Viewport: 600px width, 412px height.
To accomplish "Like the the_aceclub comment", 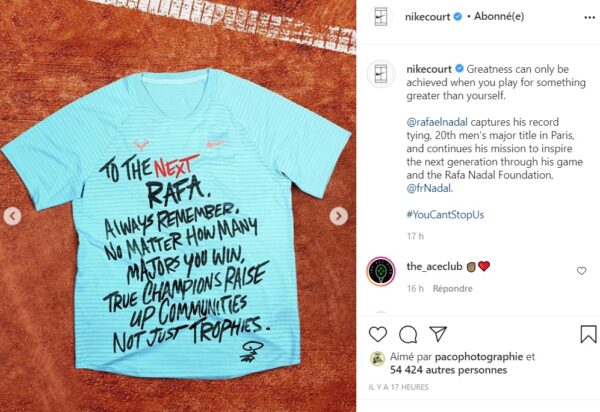I will [581, 271].
